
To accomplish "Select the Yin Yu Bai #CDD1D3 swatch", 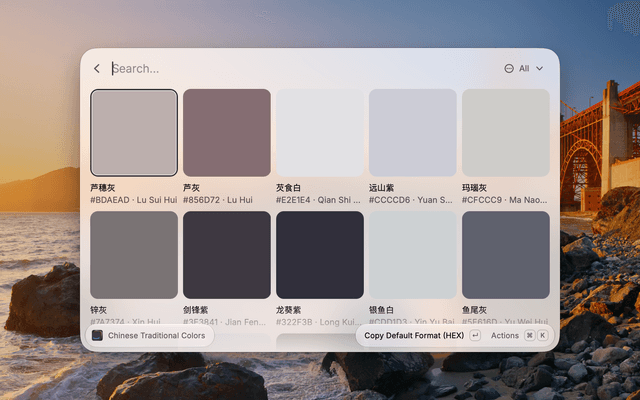I will [413, 255].
